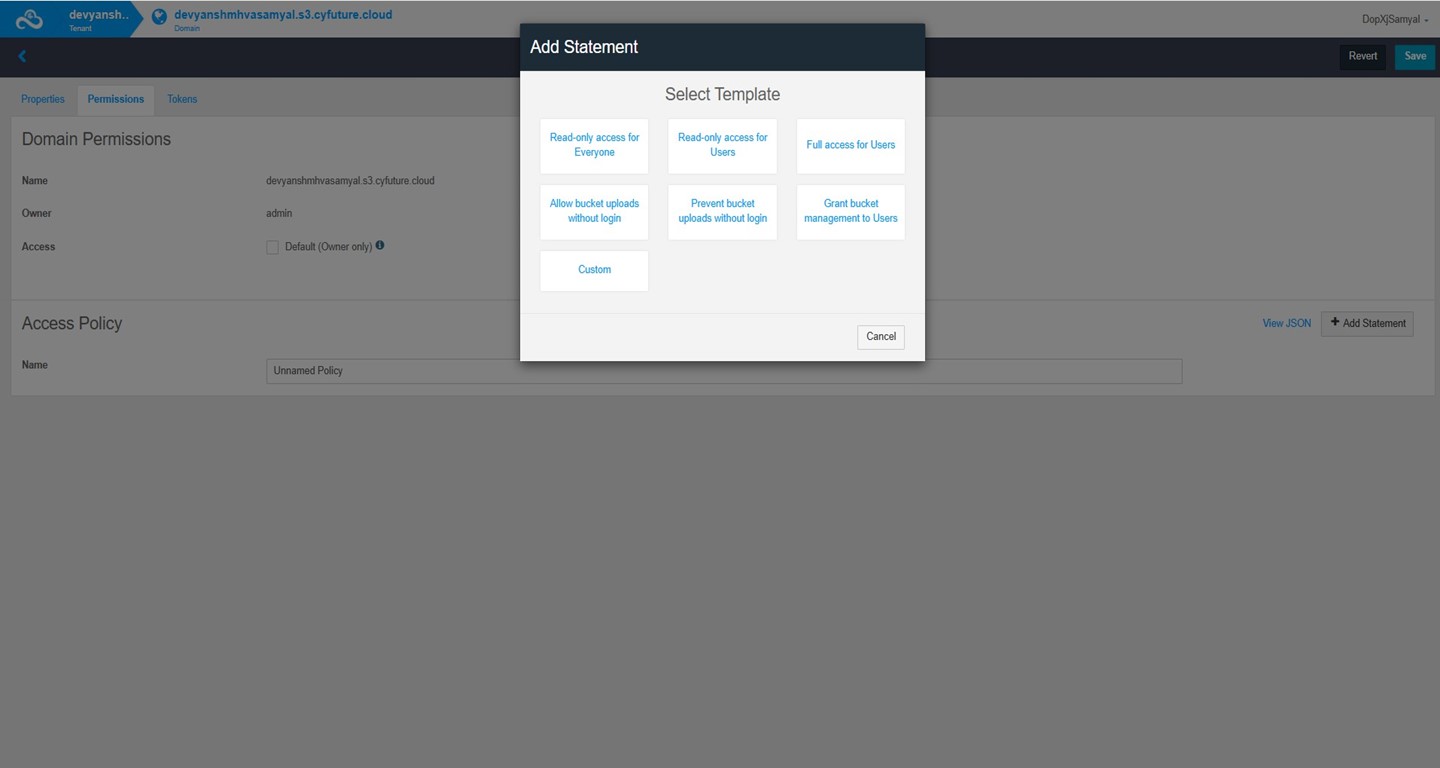This screenshot has width=1440, height=768.
Task: Save the domain permission changes
Action: click(x=1414, y=56)
